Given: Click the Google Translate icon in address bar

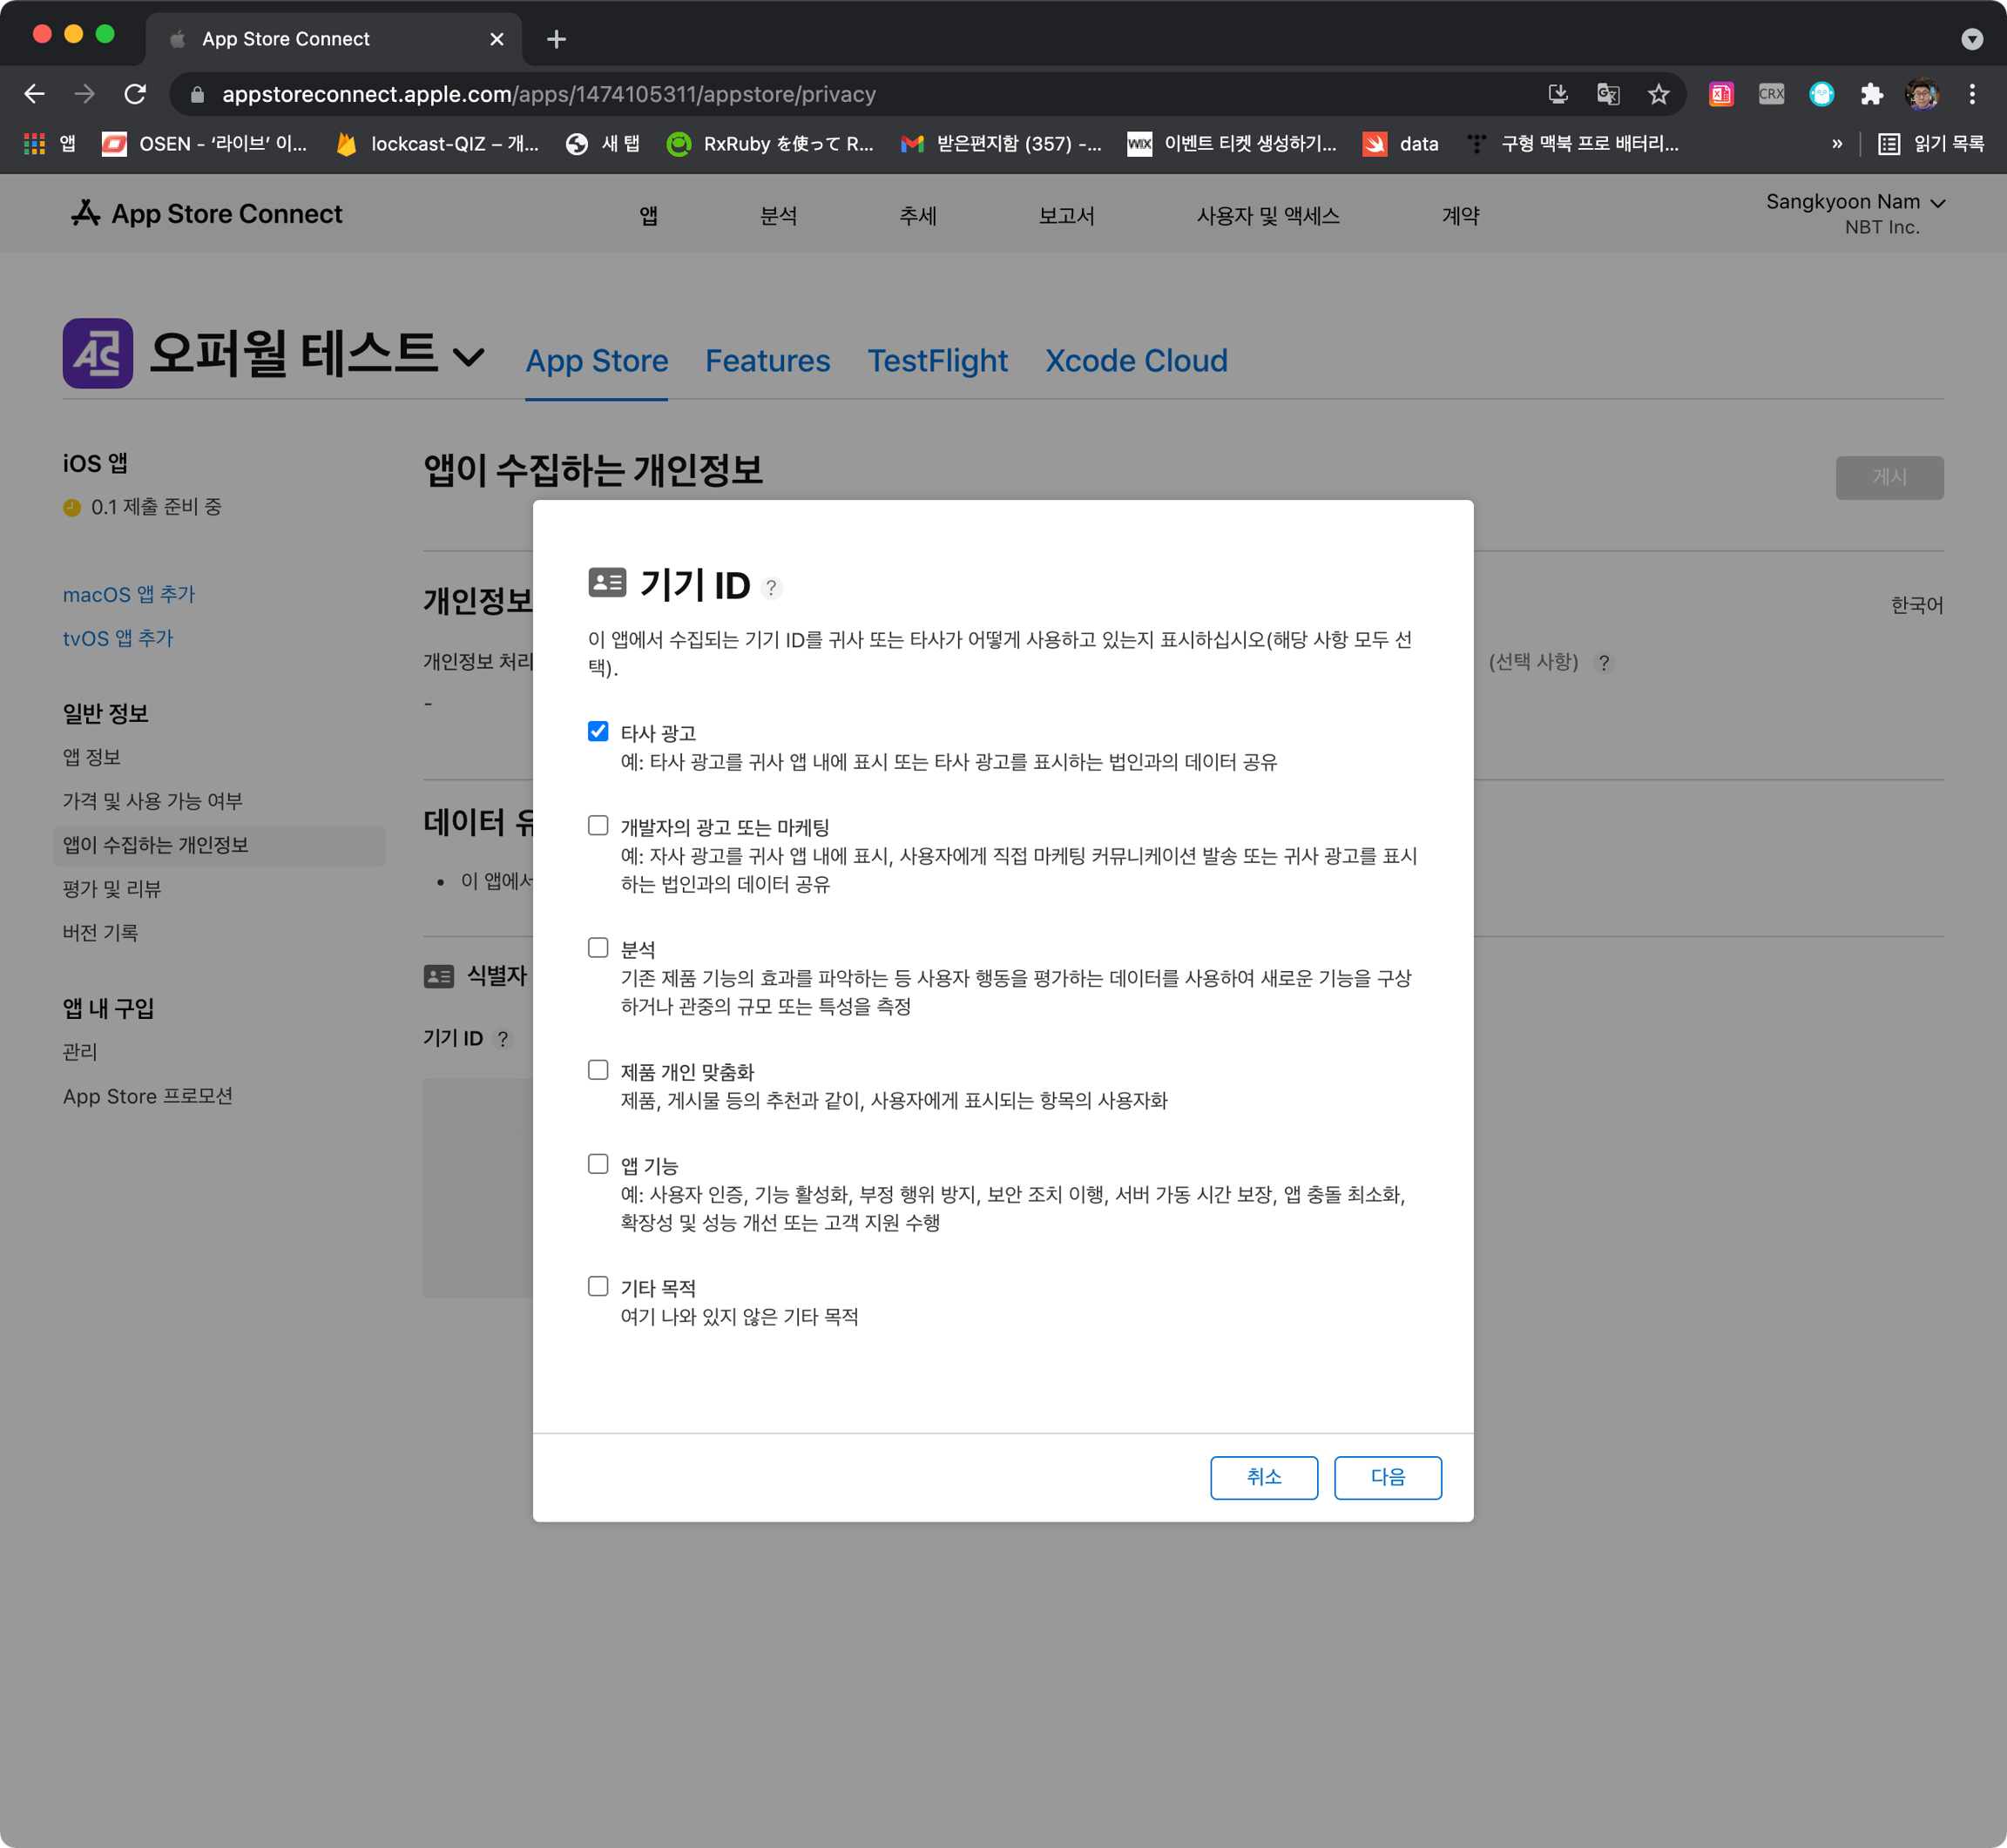Looking at the screenshot, I should (1607, 94).
